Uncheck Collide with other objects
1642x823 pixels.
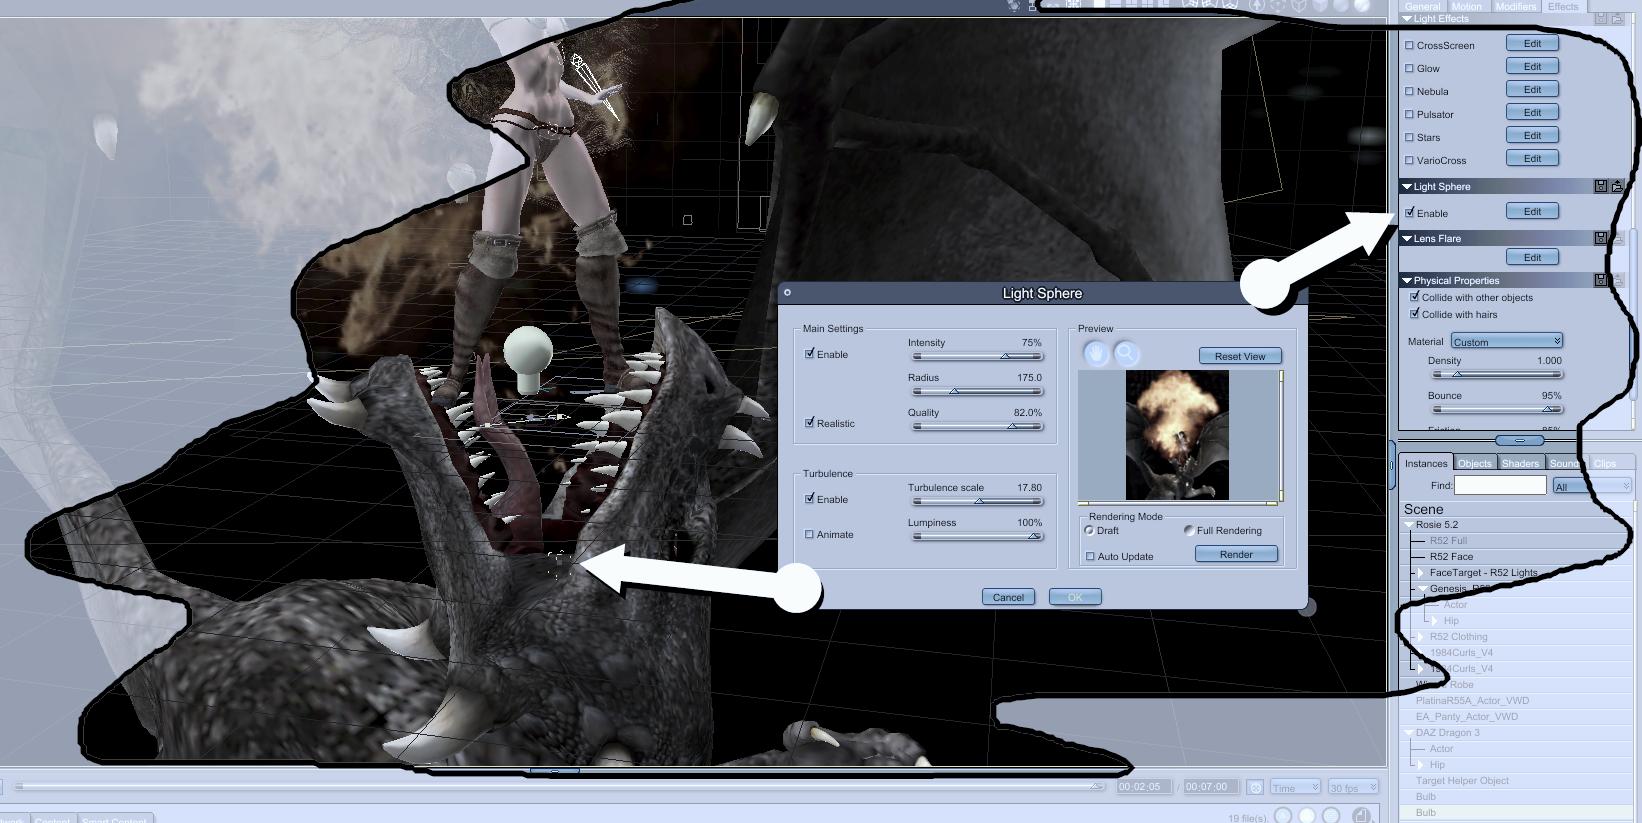tap(1415, 297)
